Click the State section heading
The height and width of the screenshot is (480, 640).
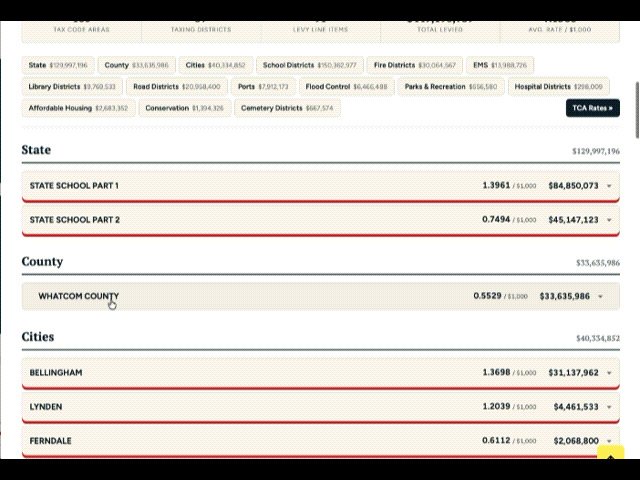tap(36, 150)
